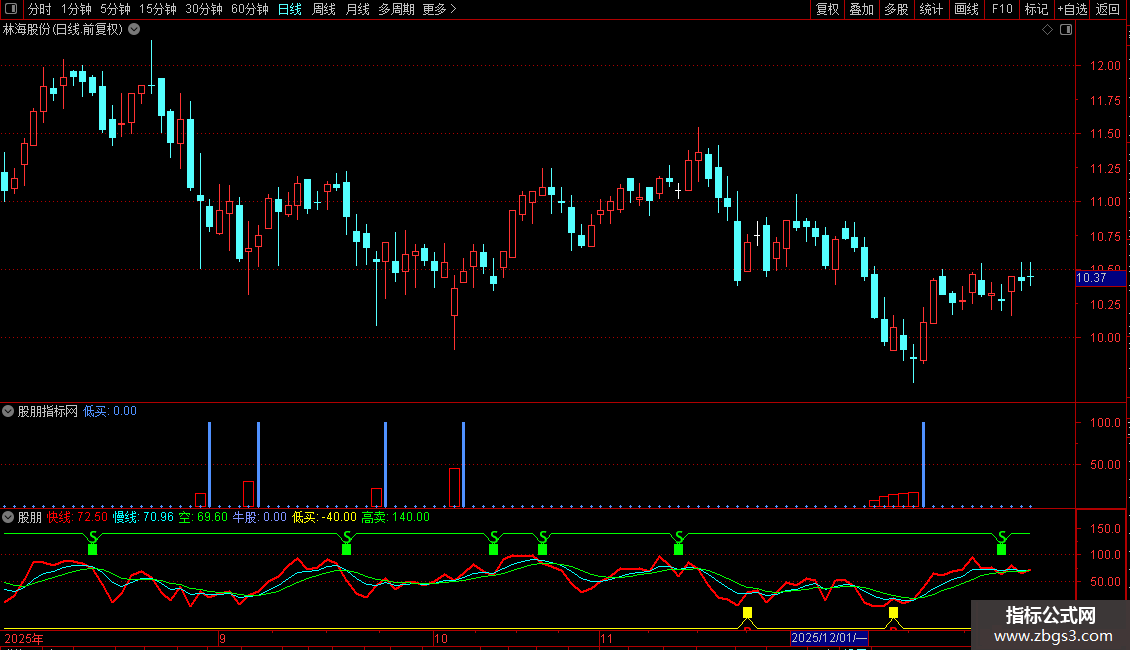
Task: Activate the 画线 drawing tool
Action: click(966, 9)
